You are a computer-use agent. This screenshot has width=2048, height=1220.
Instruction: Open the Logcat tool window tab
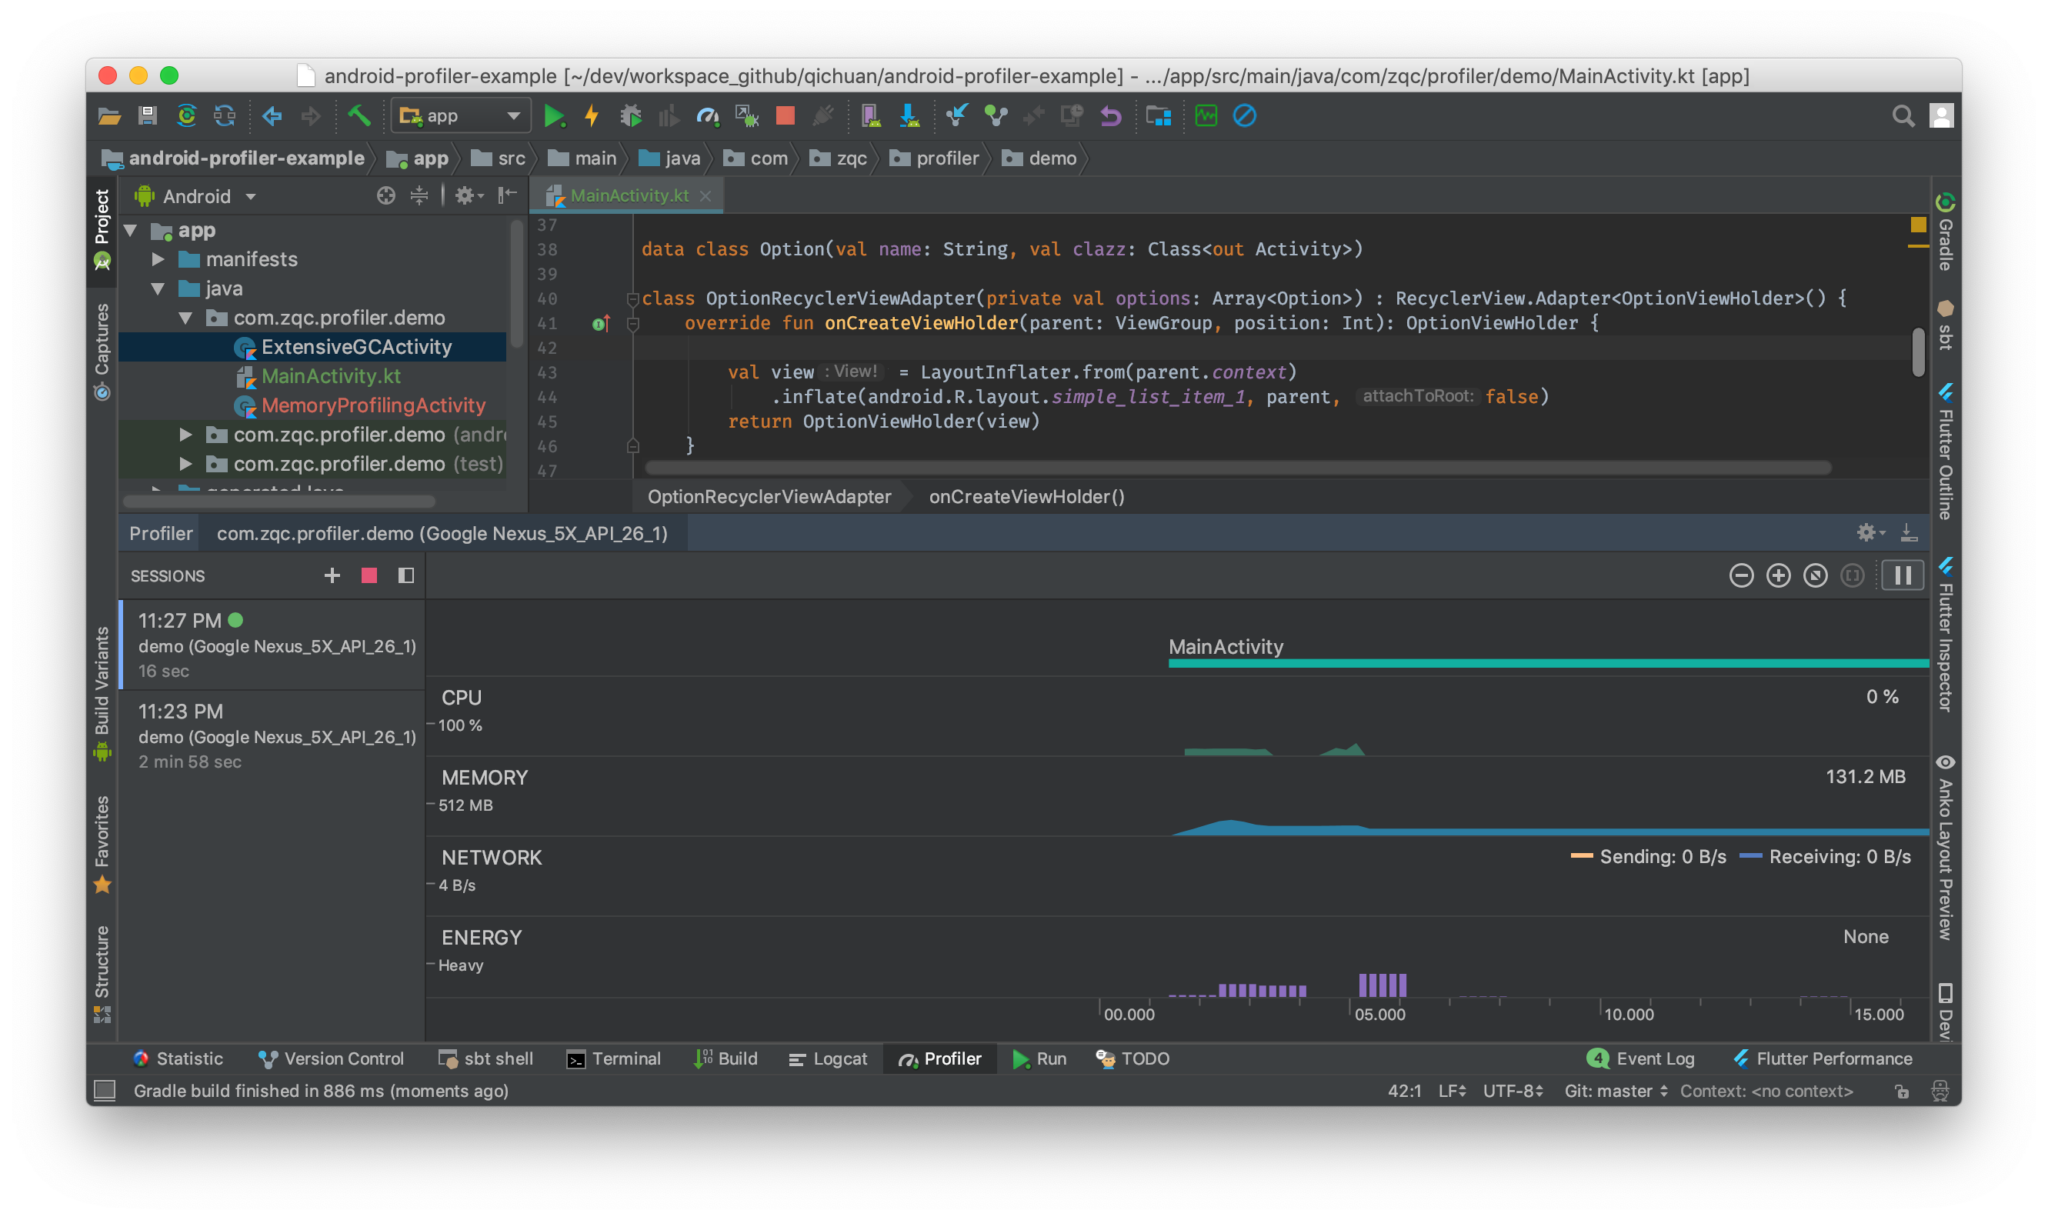[828, 1059]
